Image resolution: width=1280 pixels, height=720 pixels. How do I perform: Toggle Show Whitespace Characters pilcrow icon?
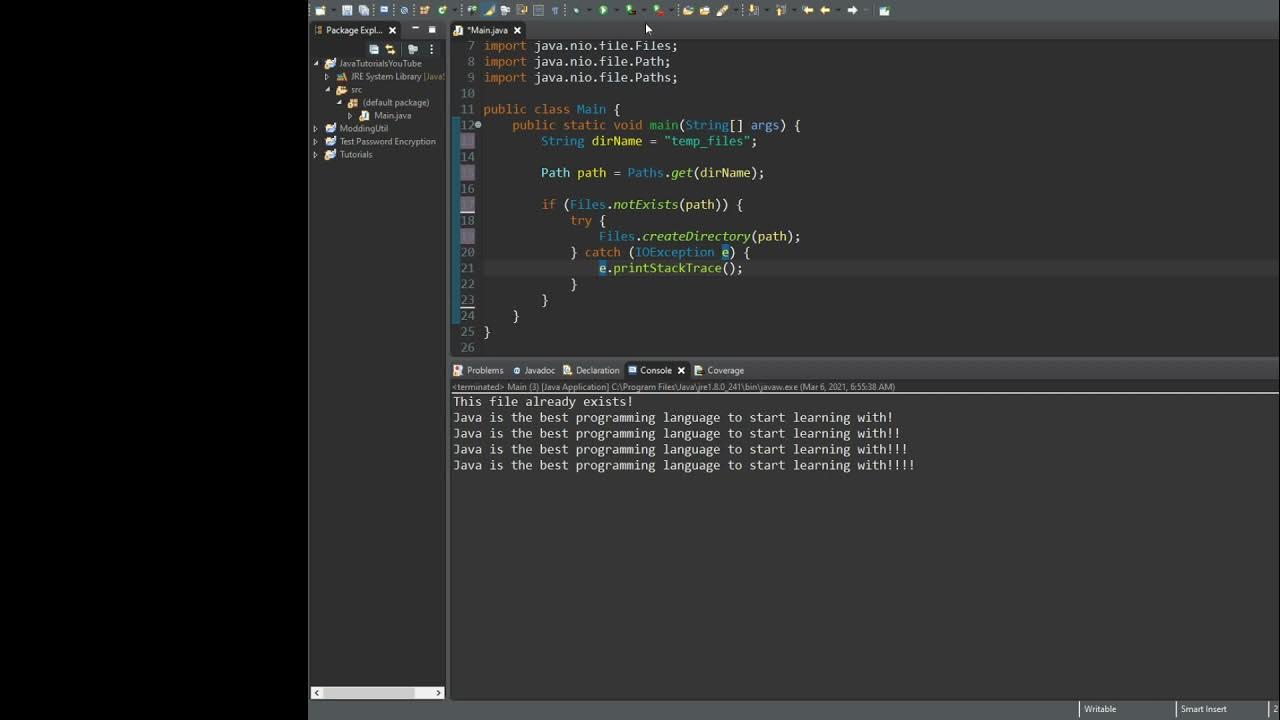coord(554,10)
